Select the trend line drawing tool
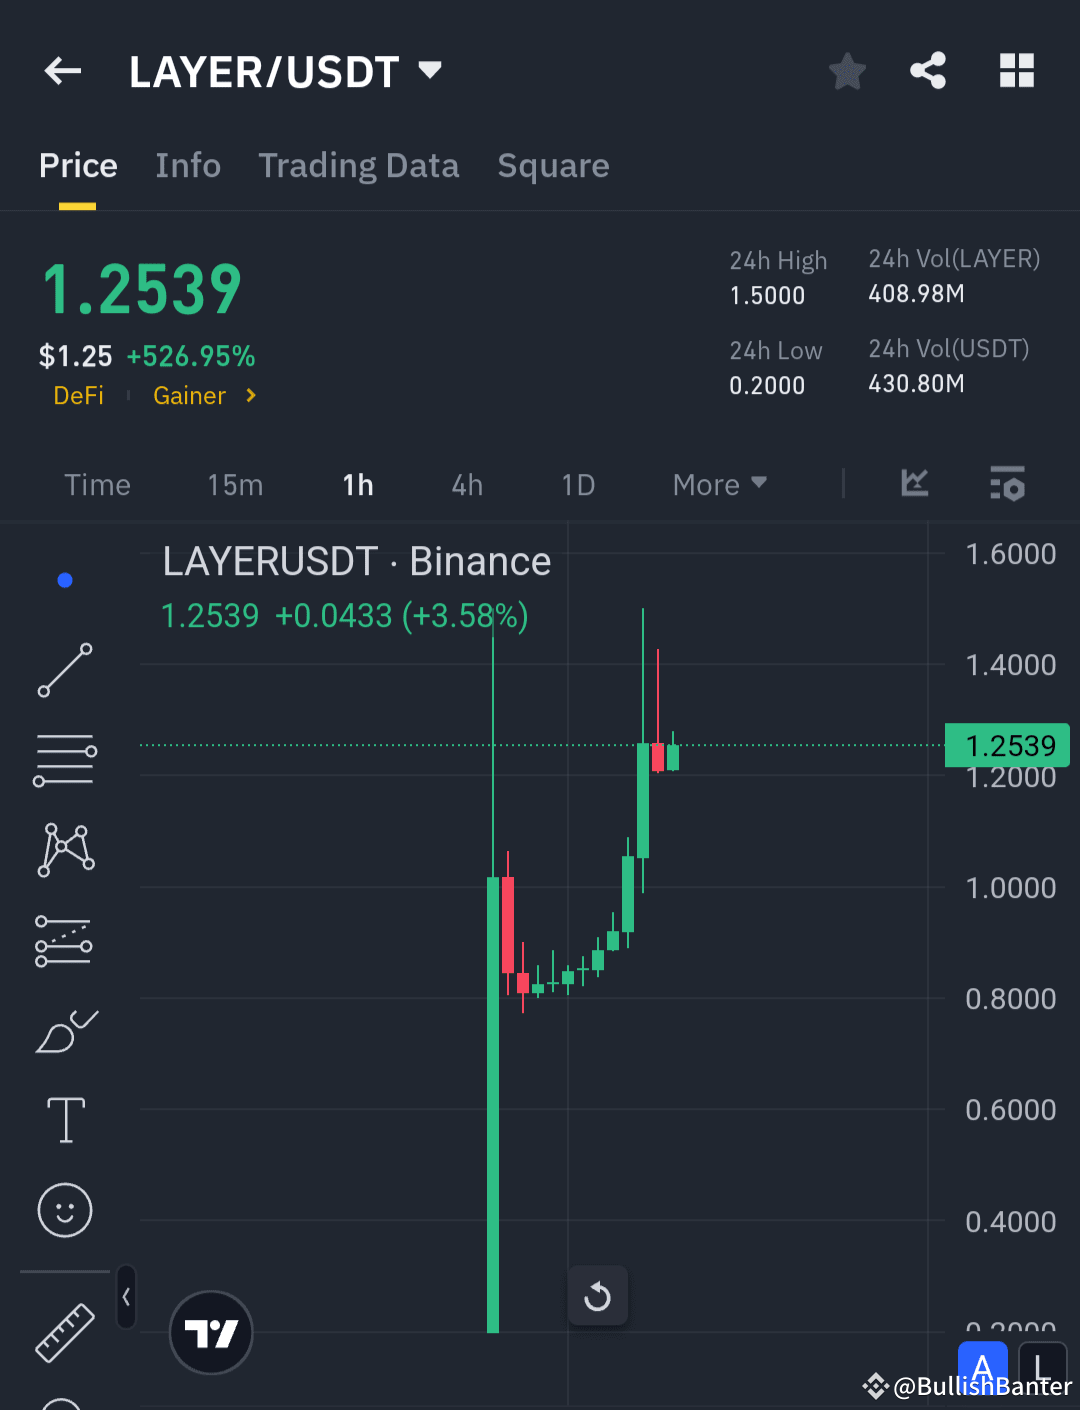 64,670
